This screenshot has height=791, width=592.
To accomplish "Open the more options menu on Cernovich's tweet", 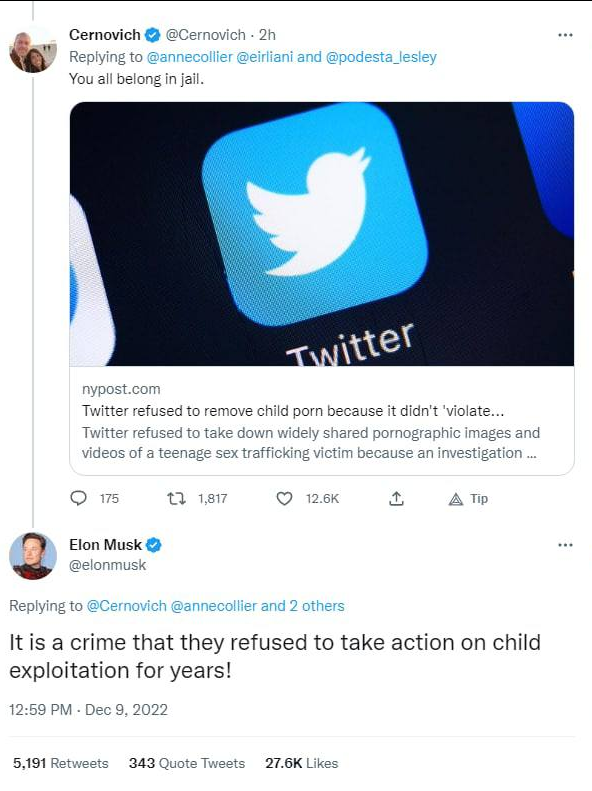I will [565, 35].
